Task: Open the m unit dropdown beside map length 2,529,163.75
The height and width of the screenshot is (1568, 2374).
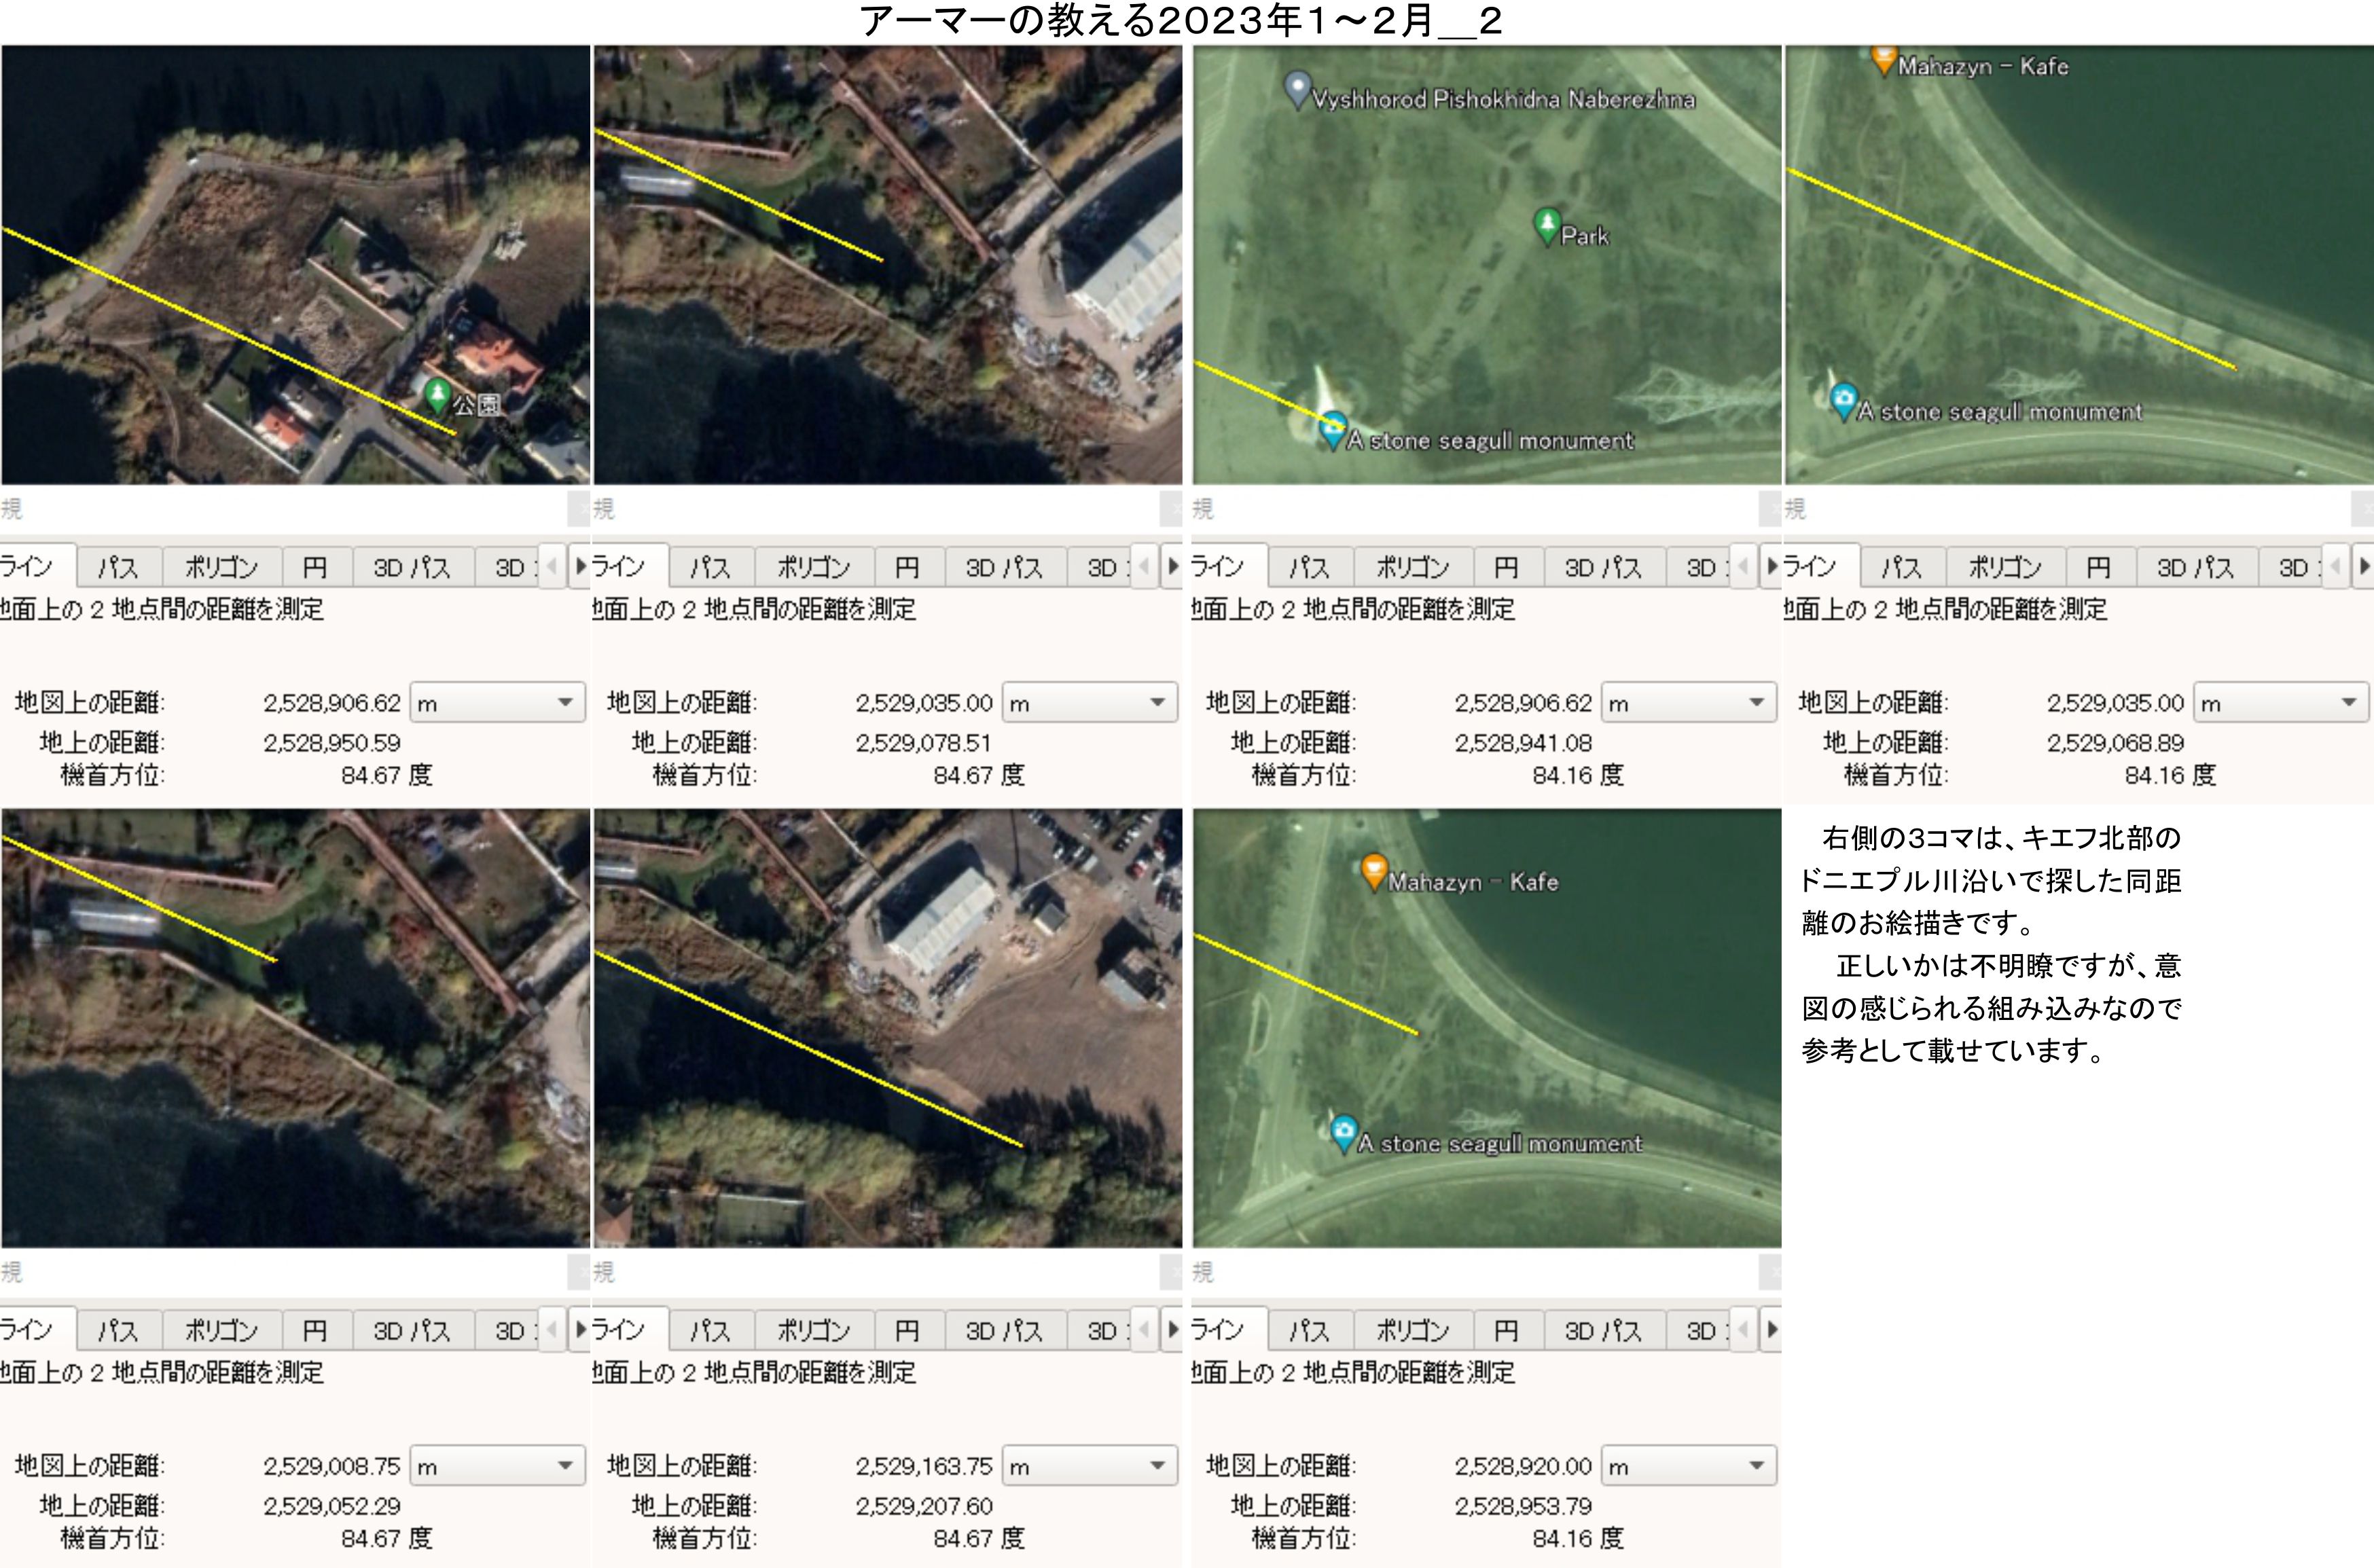Action: 1090,1466
